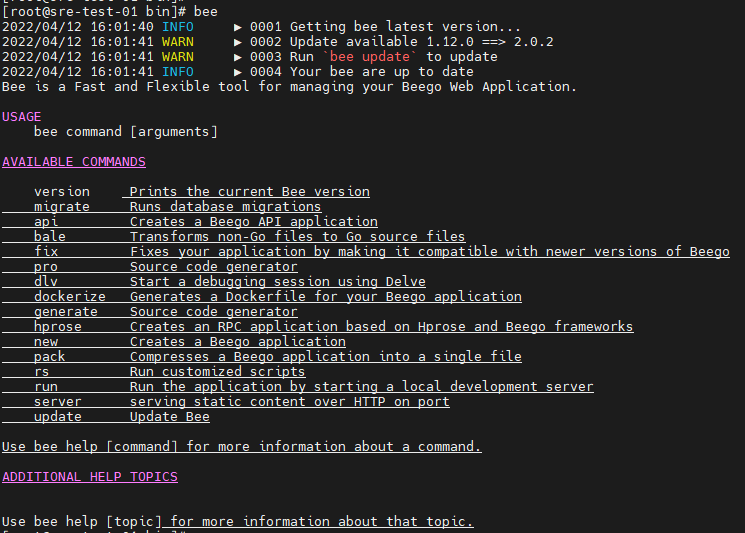Select 'Your bee are up to date' line
Screen dimensions: 745x533
tap(382, 72)
